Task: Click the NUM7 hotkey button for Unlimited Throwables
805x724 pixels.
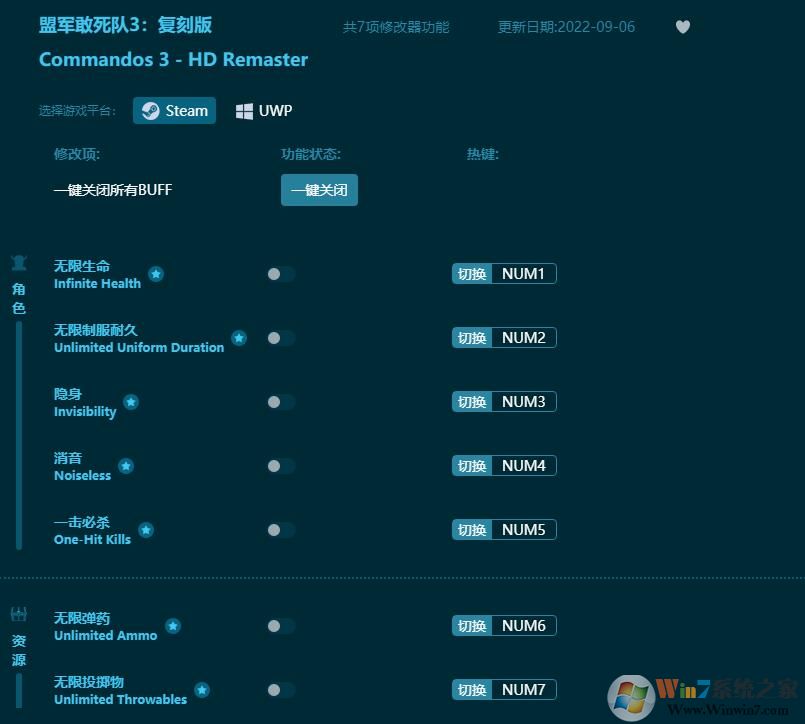Action: (x=504, y=689)
